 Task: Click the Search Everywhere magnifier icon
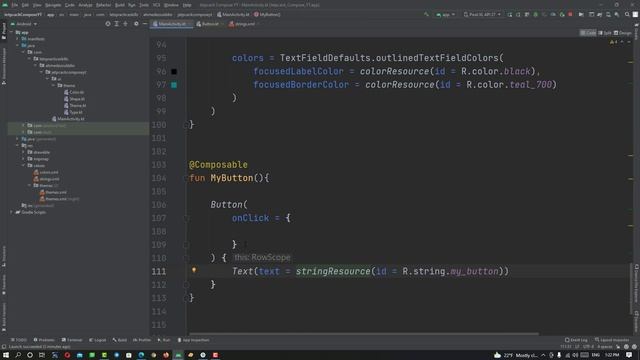[627, 15]
